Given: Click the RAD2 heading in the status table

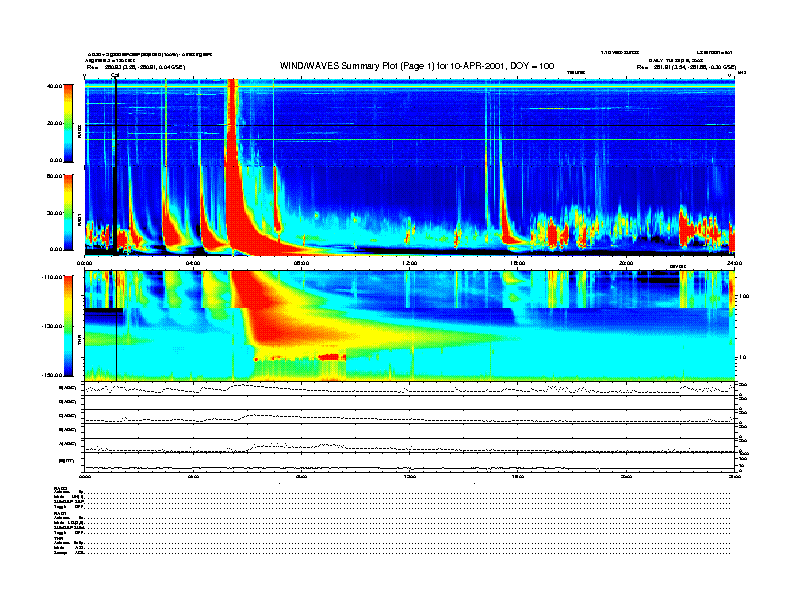Looking at the screenshot, I should click(x=60, y=488).
